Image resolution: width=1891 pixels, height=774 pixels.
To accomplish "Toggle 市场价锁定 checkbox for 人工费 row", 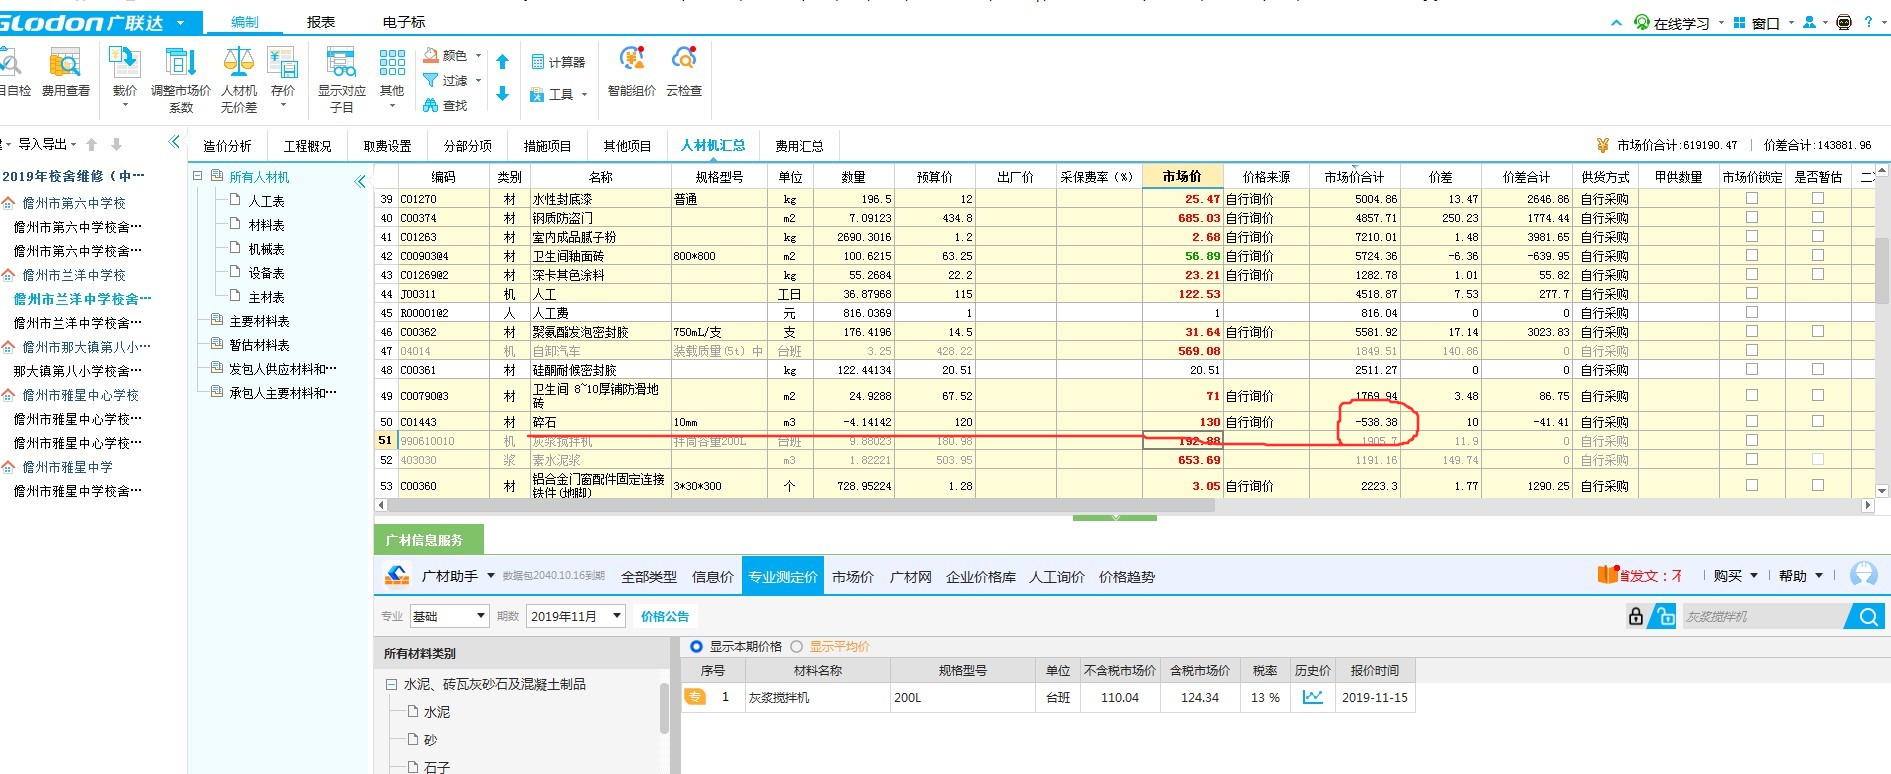I will pyautogui.click(x=1752, y=312).
